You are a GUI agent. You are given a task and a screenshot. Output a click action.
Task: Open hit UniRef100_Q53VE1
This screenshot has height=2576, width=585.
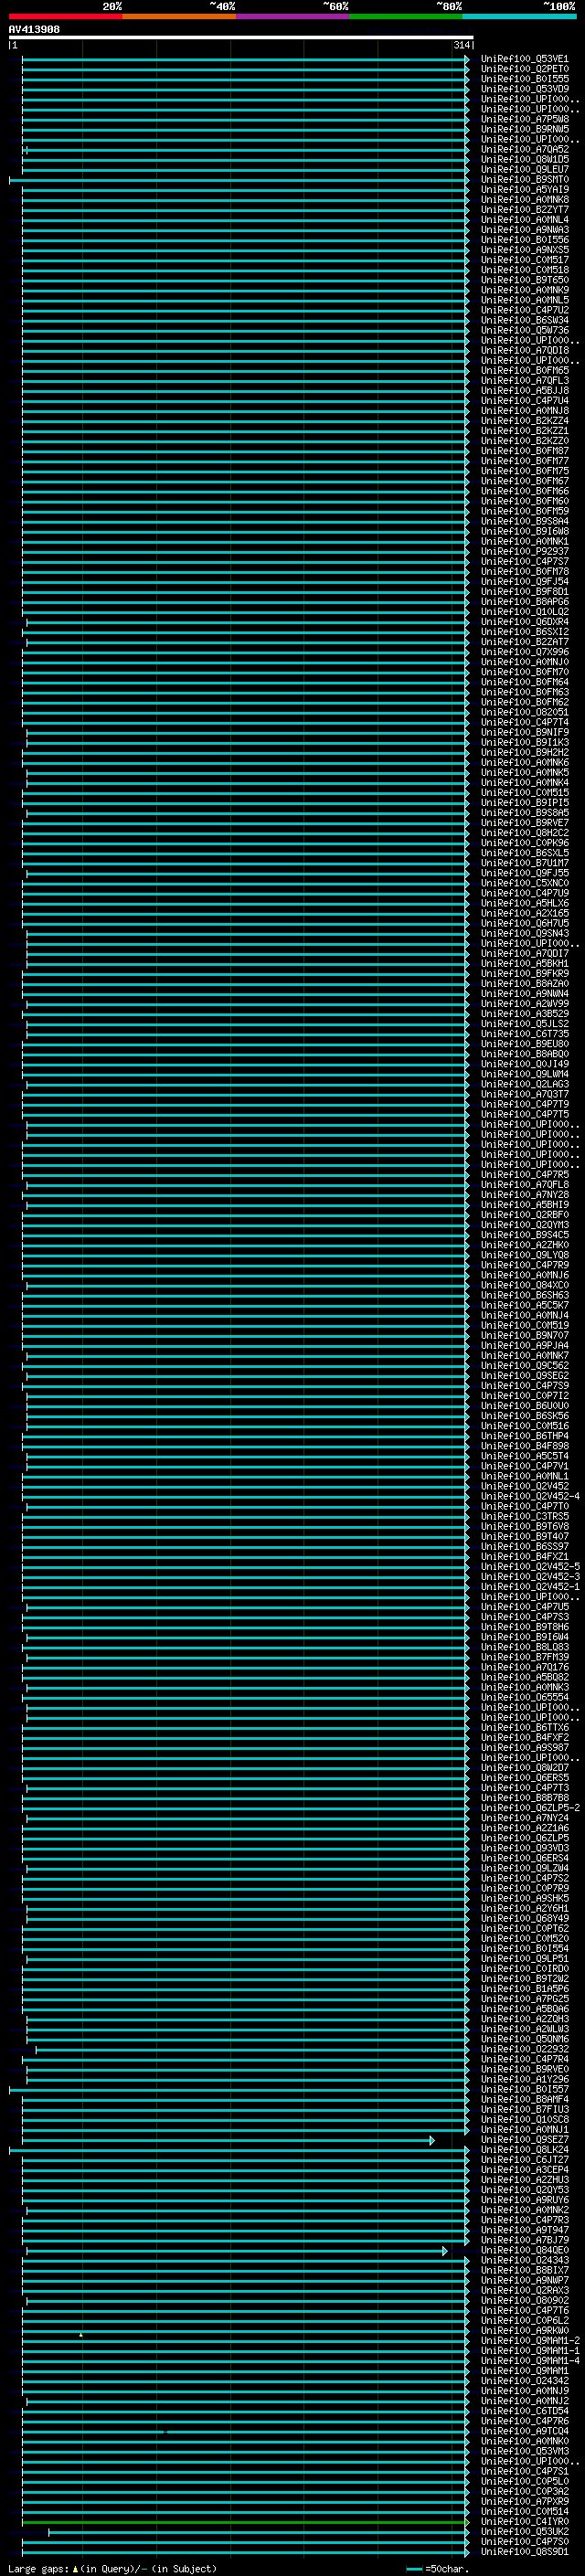[x=525, y=59]
